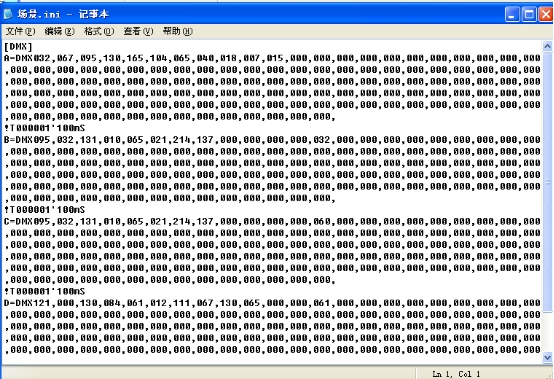Click the D-DMX121 line text

tap(272, 303)
